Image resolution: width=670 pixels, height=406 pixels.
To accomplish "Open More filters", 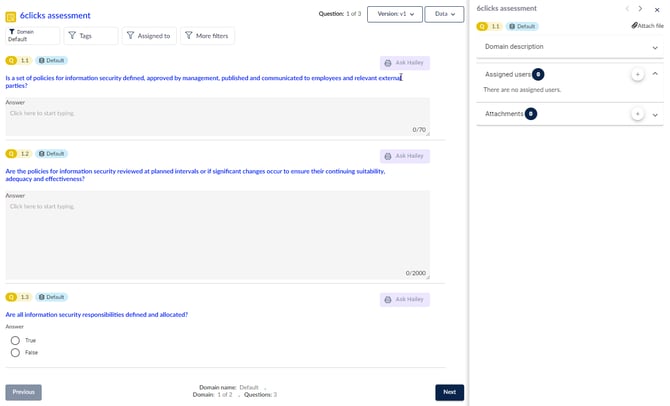I will [207, 36].
